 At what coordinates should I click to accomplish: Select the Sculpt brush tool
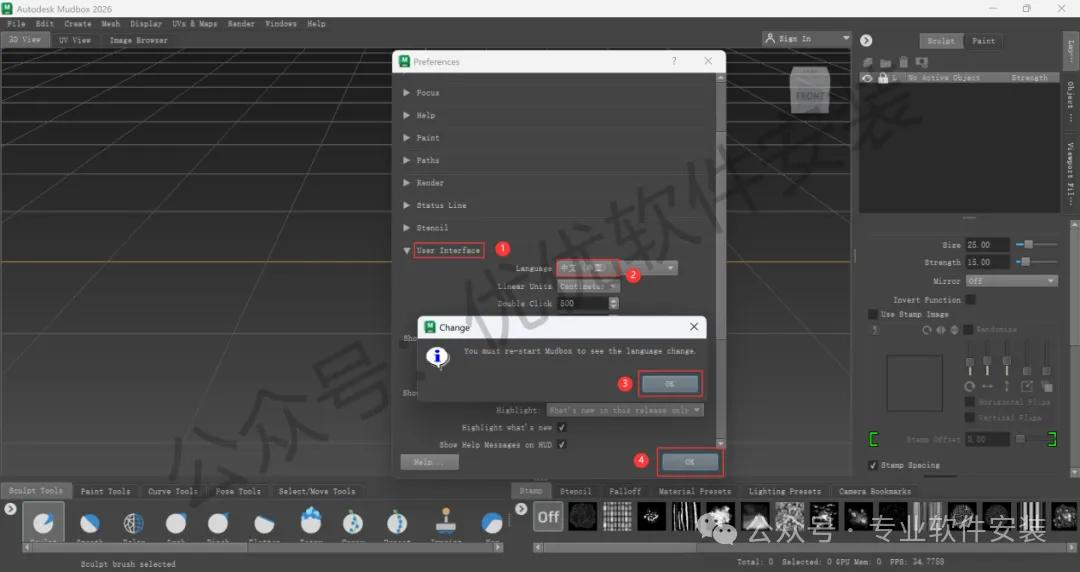[43, 523]
